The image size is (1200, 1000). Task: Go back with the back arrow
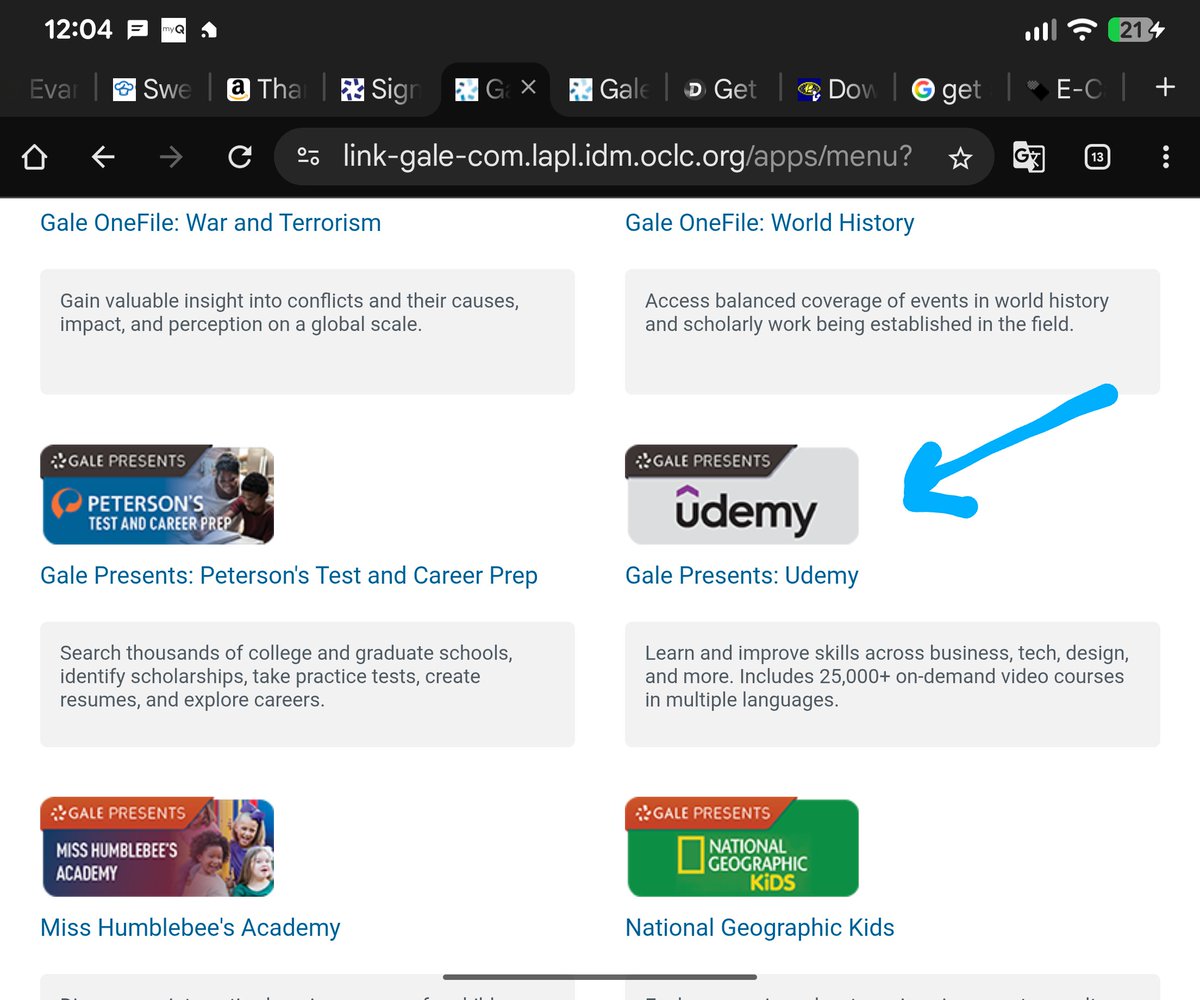pos(103,157)
